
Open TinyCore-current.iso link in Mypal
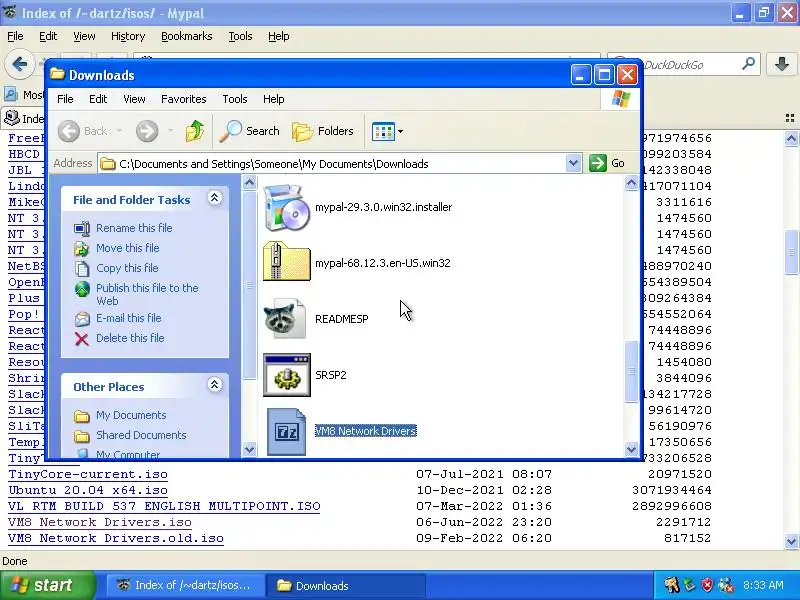(x=88, y=474)
